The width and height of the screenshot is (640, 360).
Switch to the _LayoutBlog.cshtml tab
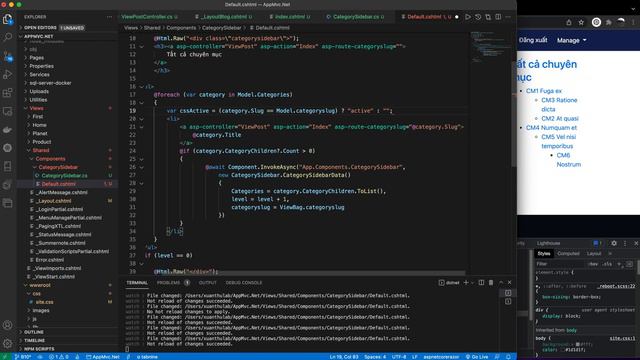[223, 17]
